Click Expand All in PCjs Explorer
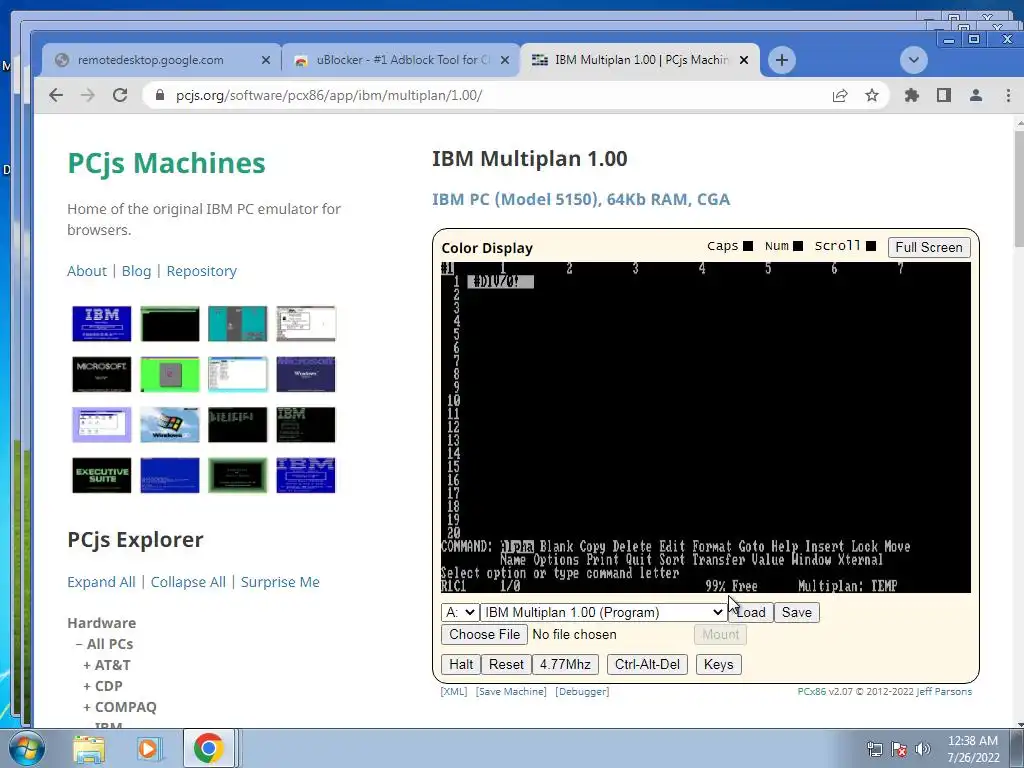Screen dimensions: 1024x768 pyautogui.click(x=101, y=582)
